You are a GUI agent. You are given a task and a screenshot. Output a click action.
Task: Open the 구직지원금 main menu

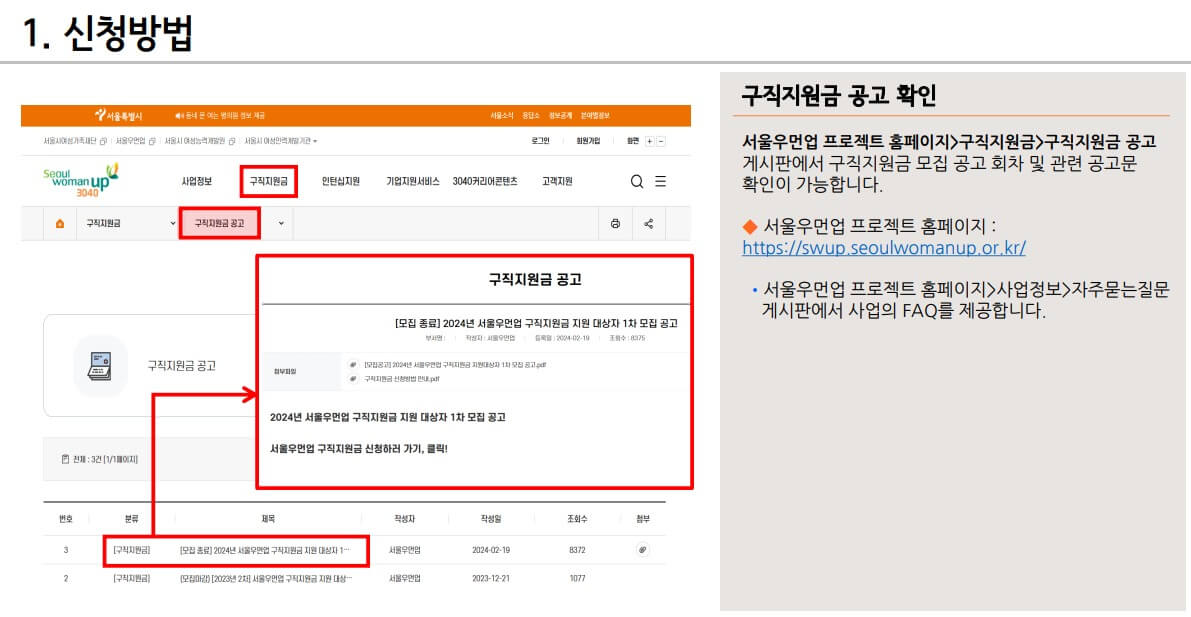(268, 182)
